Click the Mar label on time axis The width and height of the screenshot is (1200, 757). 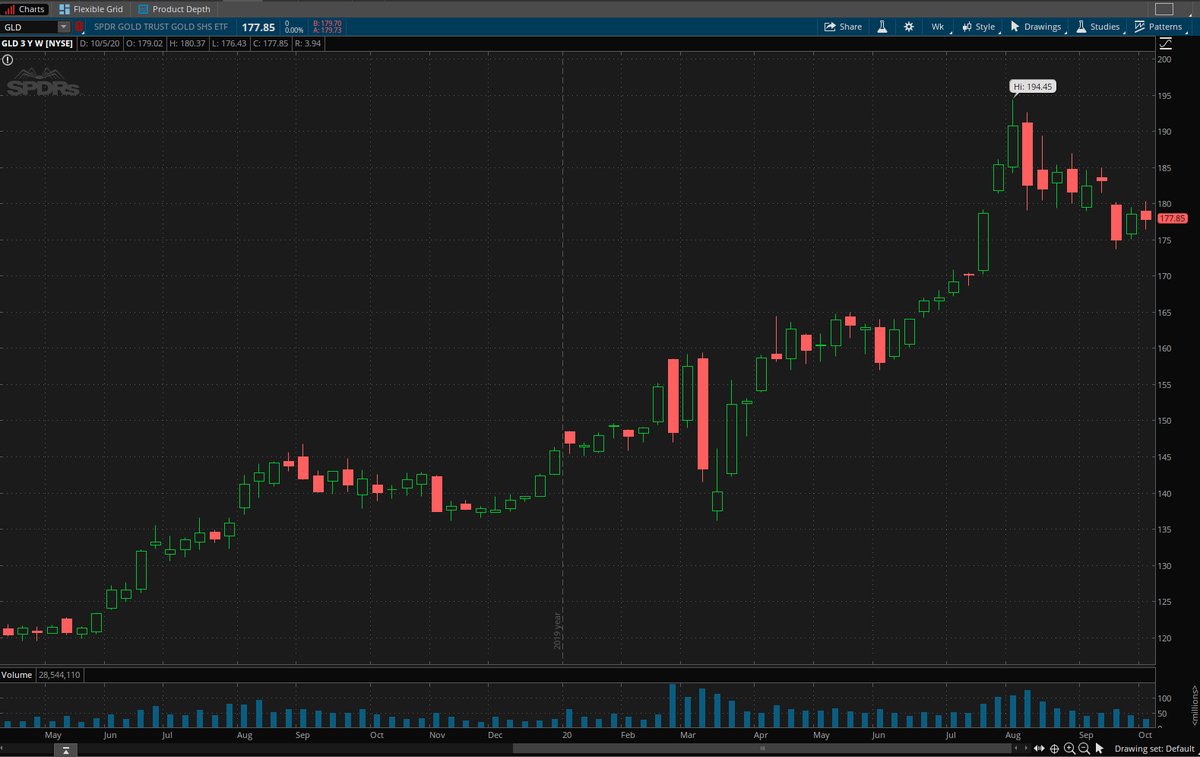pos(687,735)
